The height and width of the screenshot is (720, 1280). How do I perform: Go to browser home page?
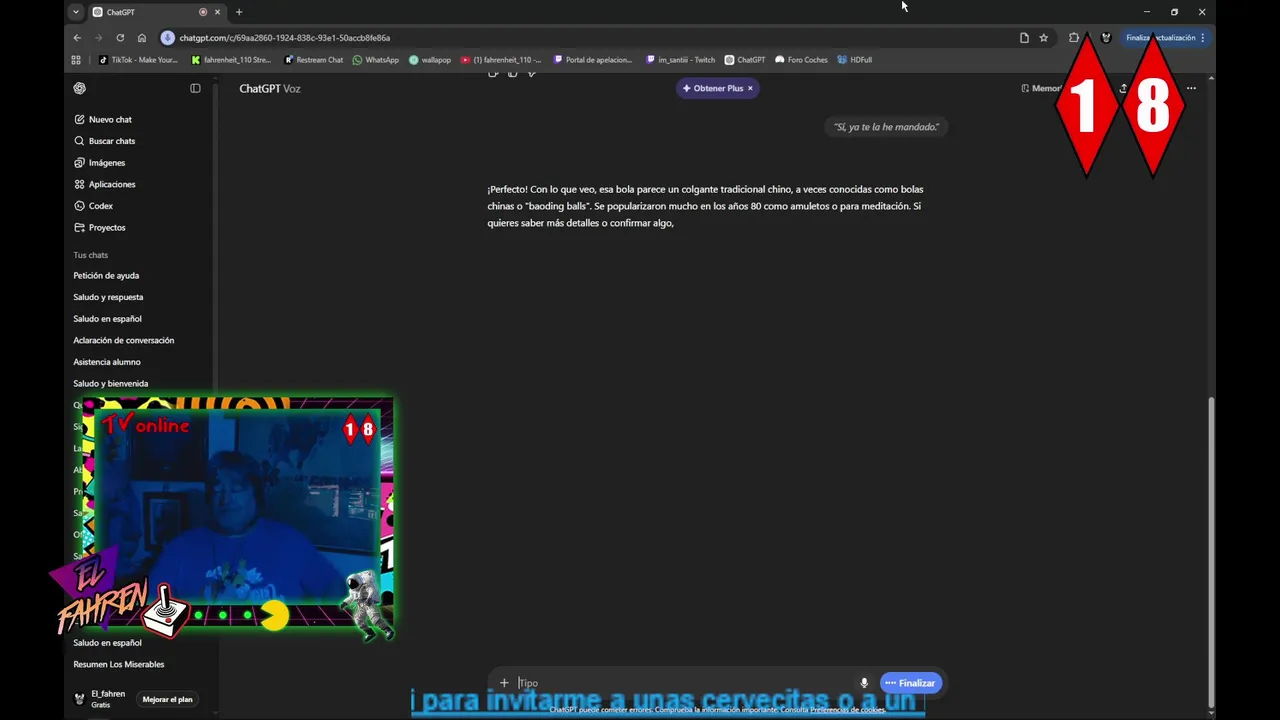(142, 38)
